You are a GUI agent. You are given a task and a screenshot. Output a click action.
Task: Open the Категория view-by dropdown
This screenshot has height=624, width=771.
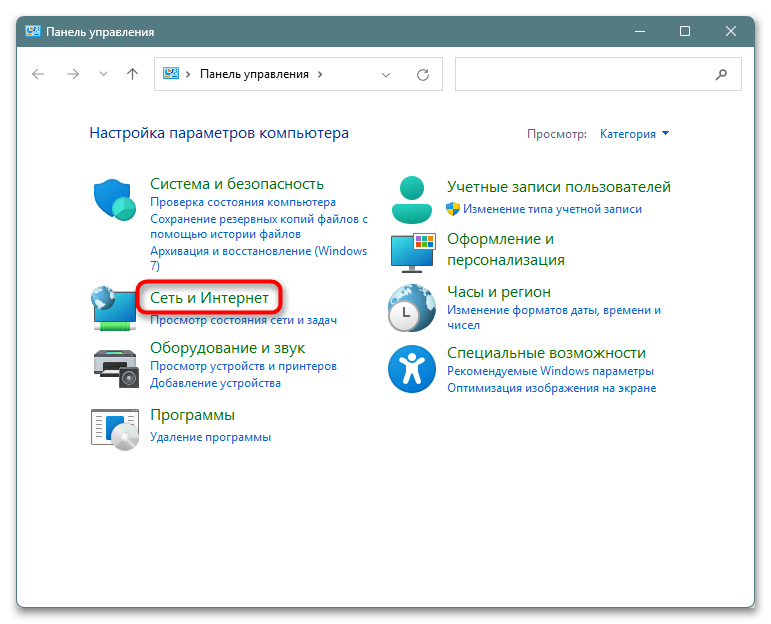[x=634, y=134]
